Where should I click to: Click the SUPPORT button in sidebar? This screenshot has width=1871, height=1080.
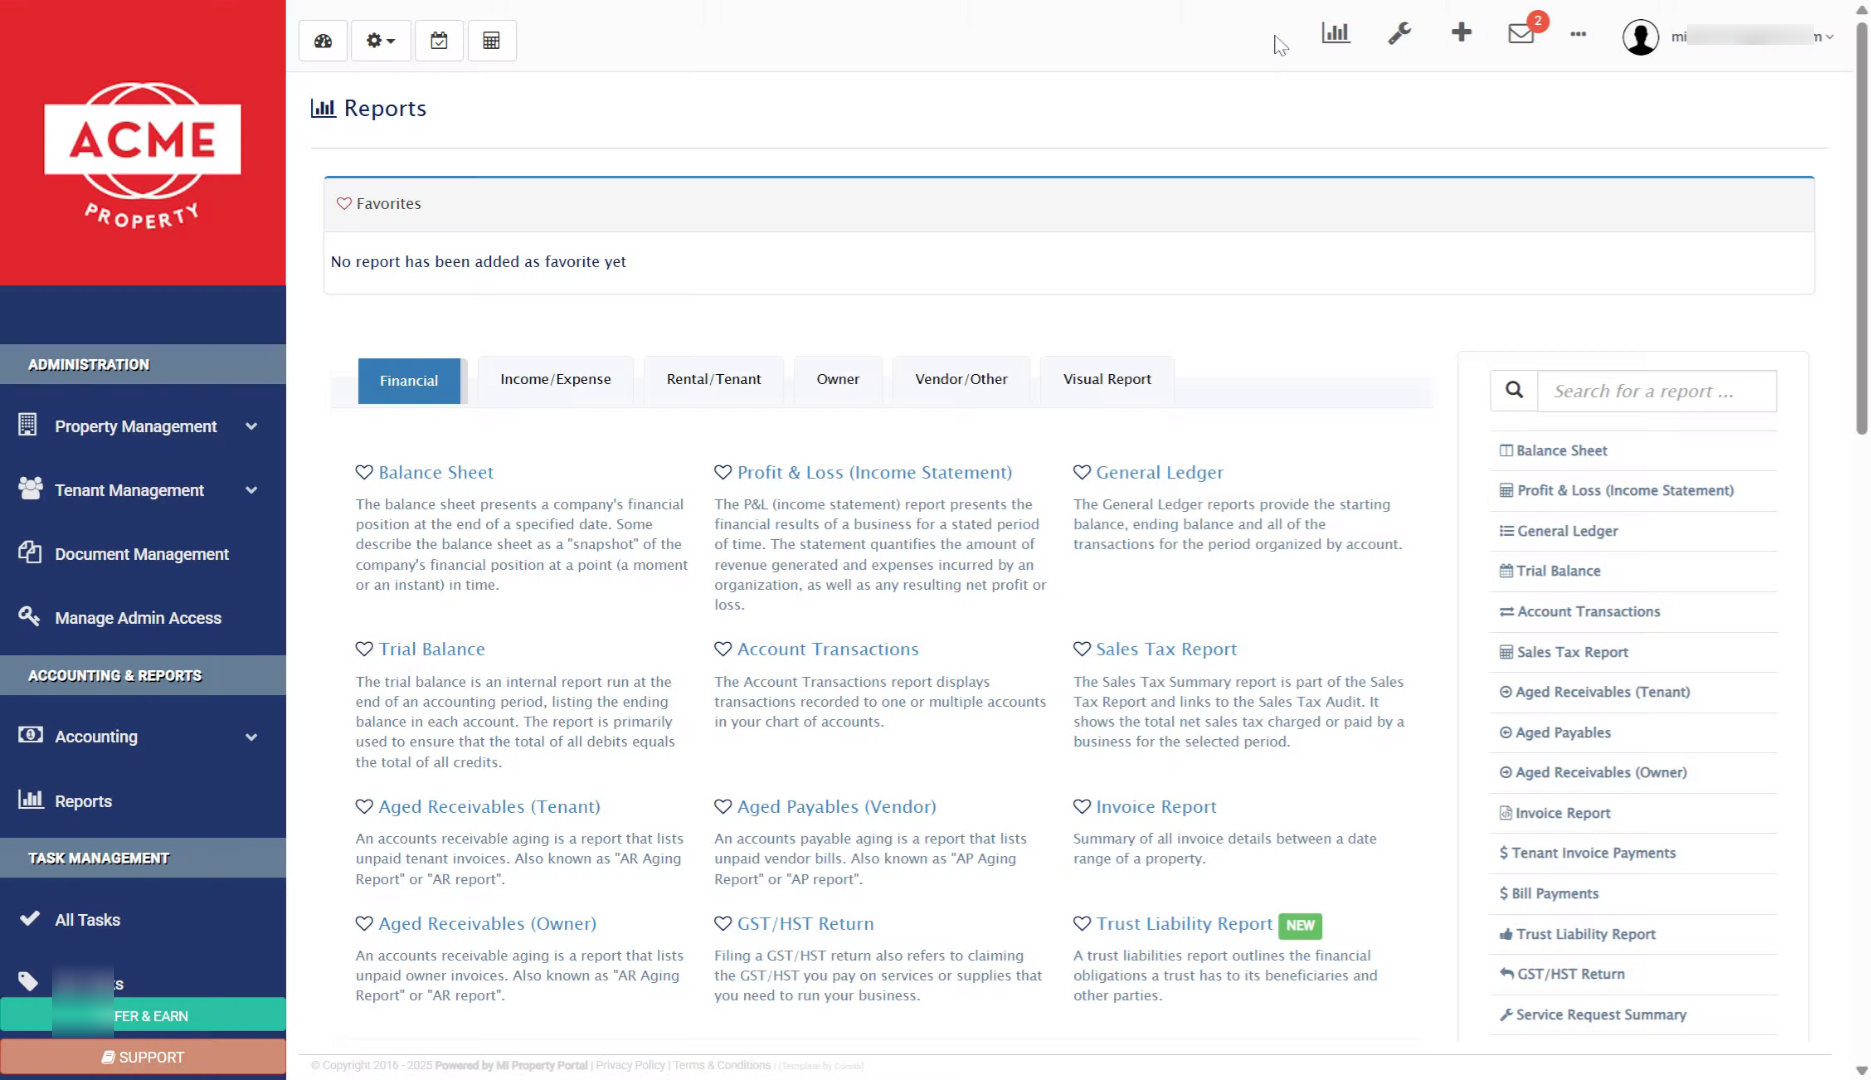143,1057
